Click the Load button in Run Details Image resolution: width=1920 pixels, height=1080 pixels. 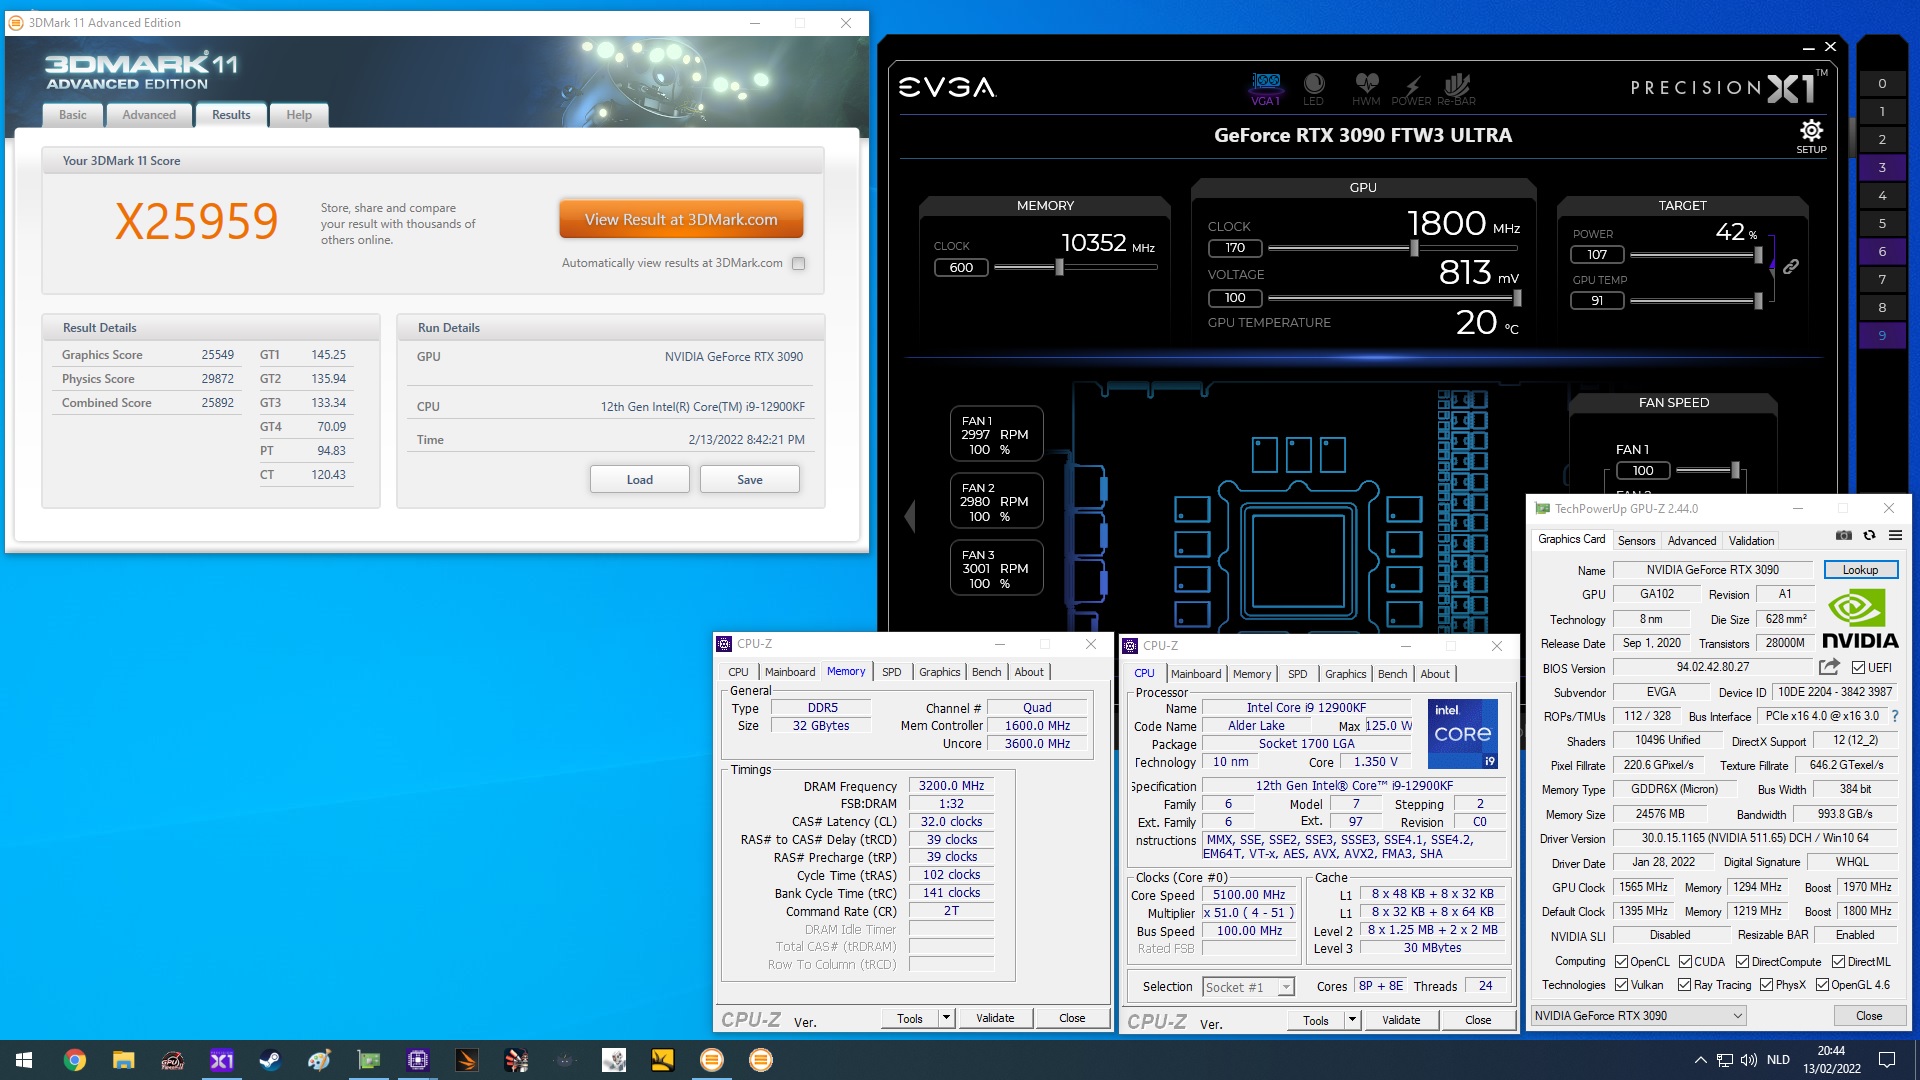pyautogui.click(x=640, y=480)
